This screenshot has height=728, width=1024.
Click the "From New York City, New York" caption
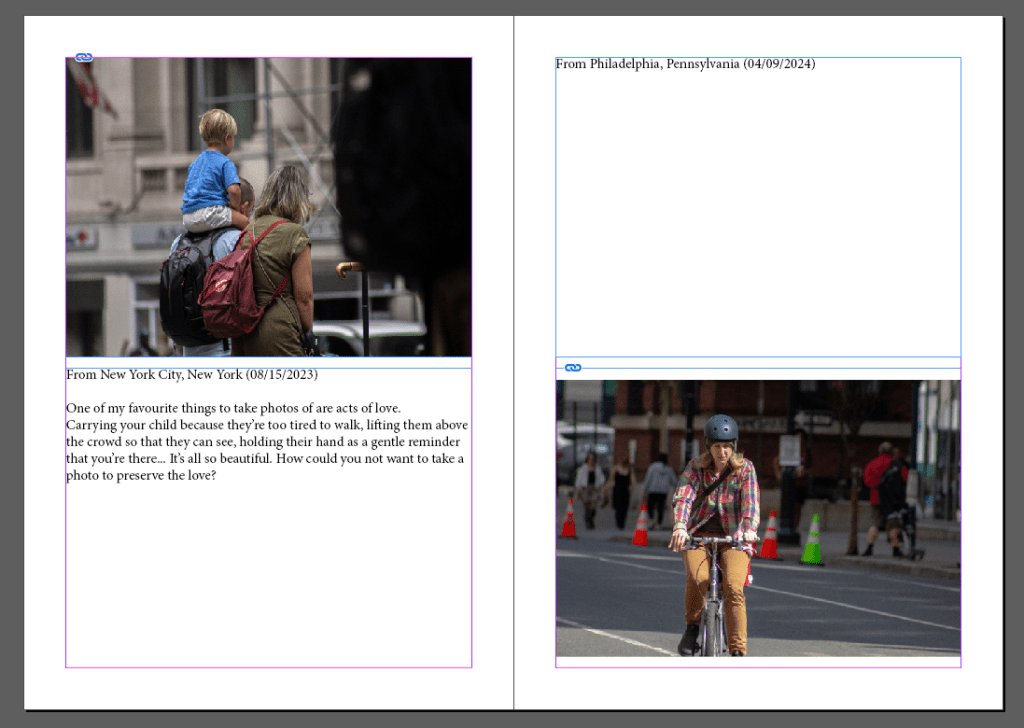[150, 375]
